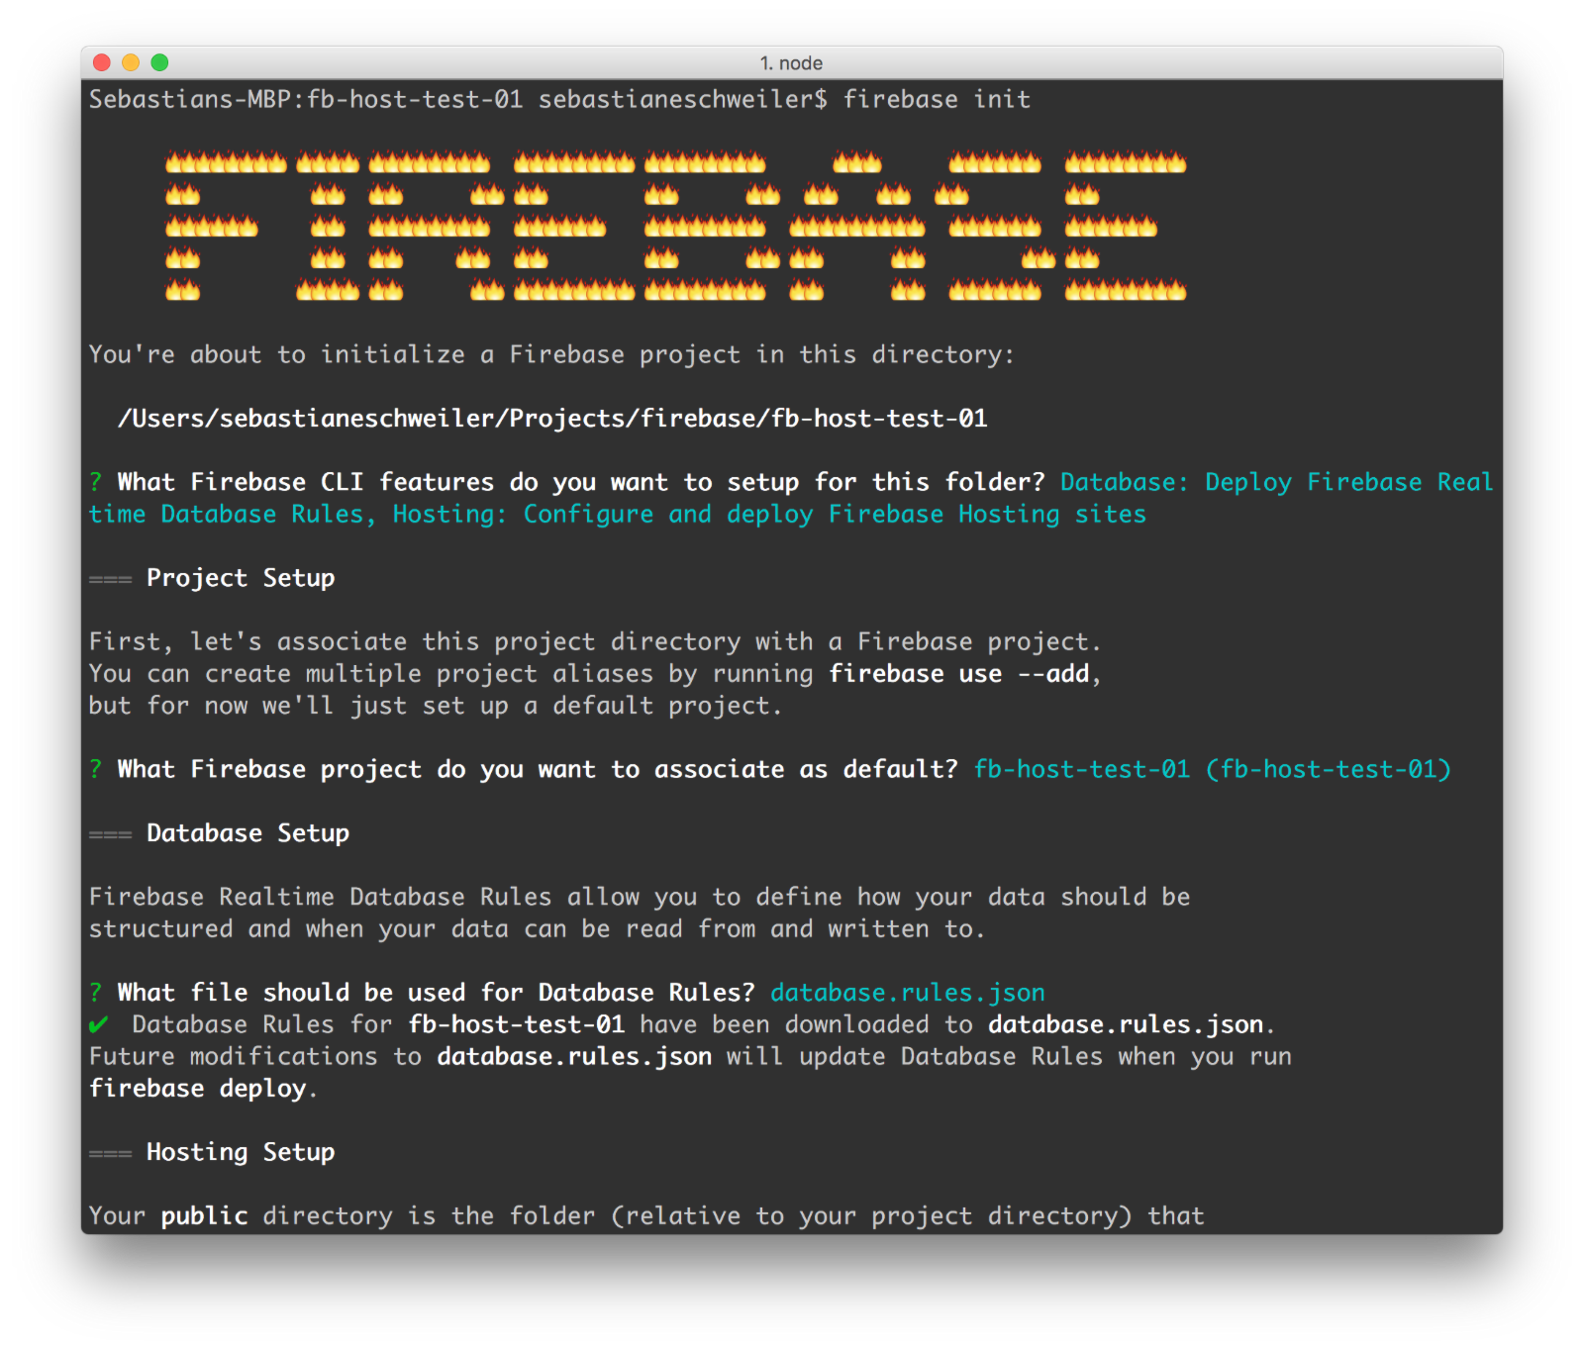Image resolution: width=1584 pixels, height=1350 pixels.
Task: Click the "Database Setup" heading
Action: (248, 833)
